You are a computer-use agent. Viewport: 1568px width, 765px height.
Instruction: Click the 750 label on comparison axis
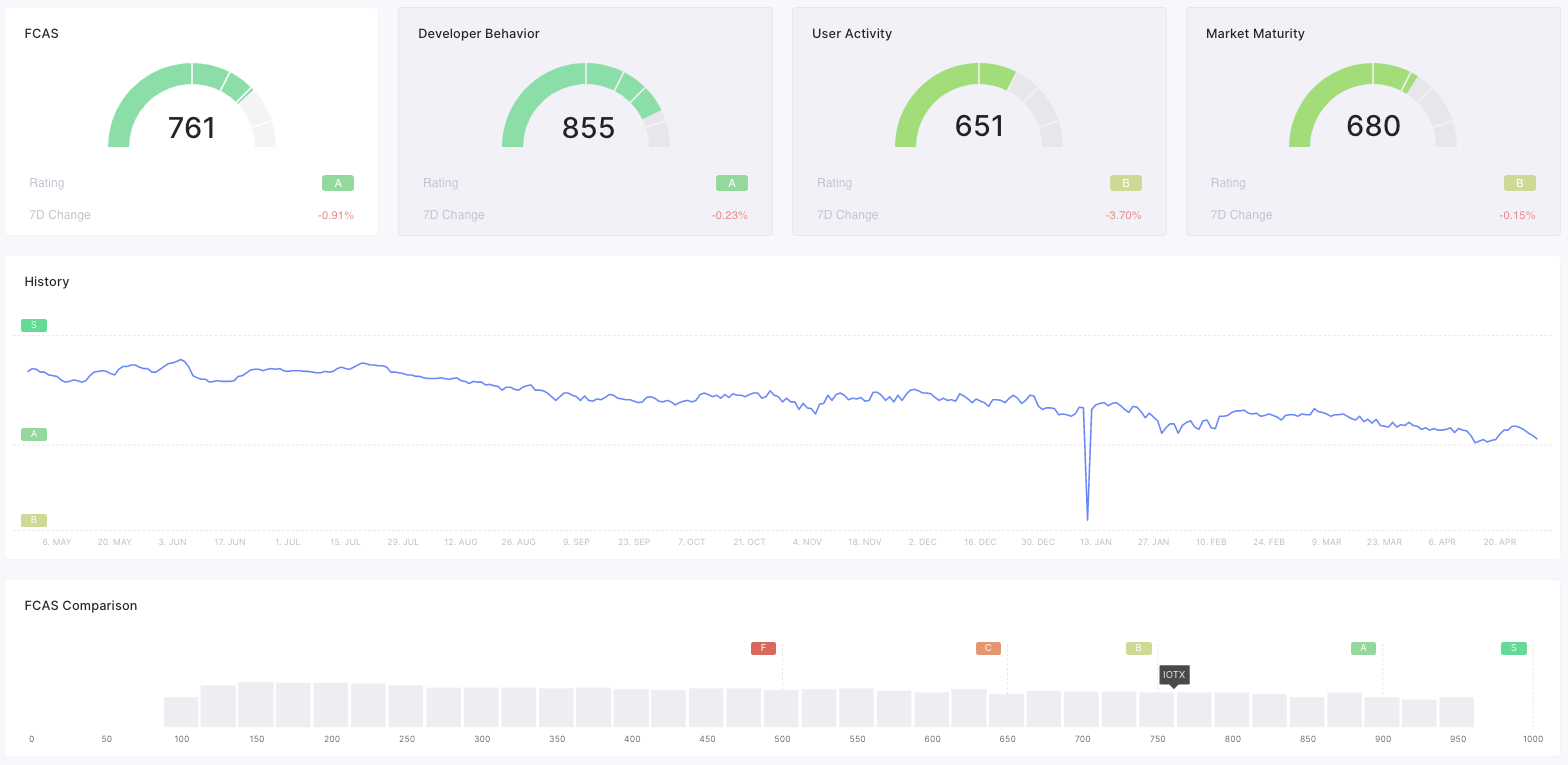(1158, 739)
